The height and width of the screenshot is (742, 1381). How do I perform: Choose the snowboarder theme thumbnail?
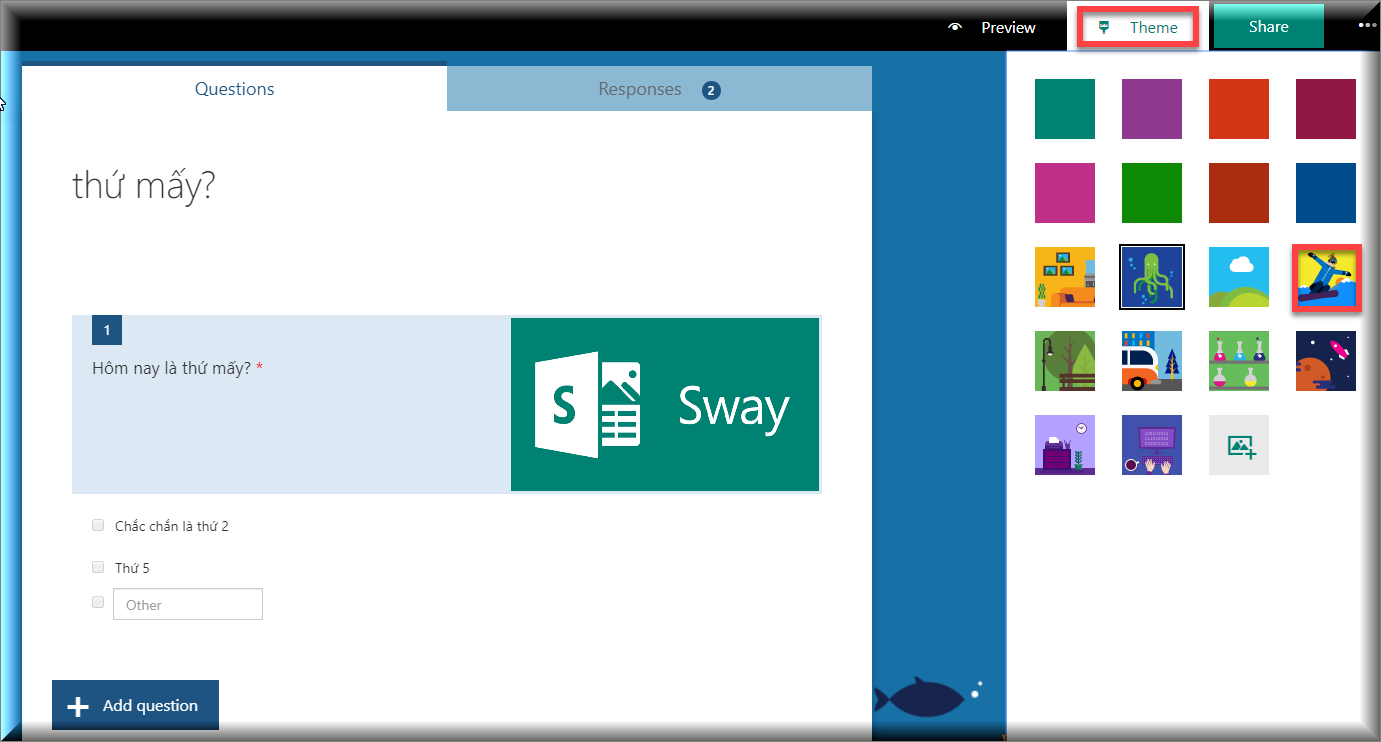[x=1326, y=278]
